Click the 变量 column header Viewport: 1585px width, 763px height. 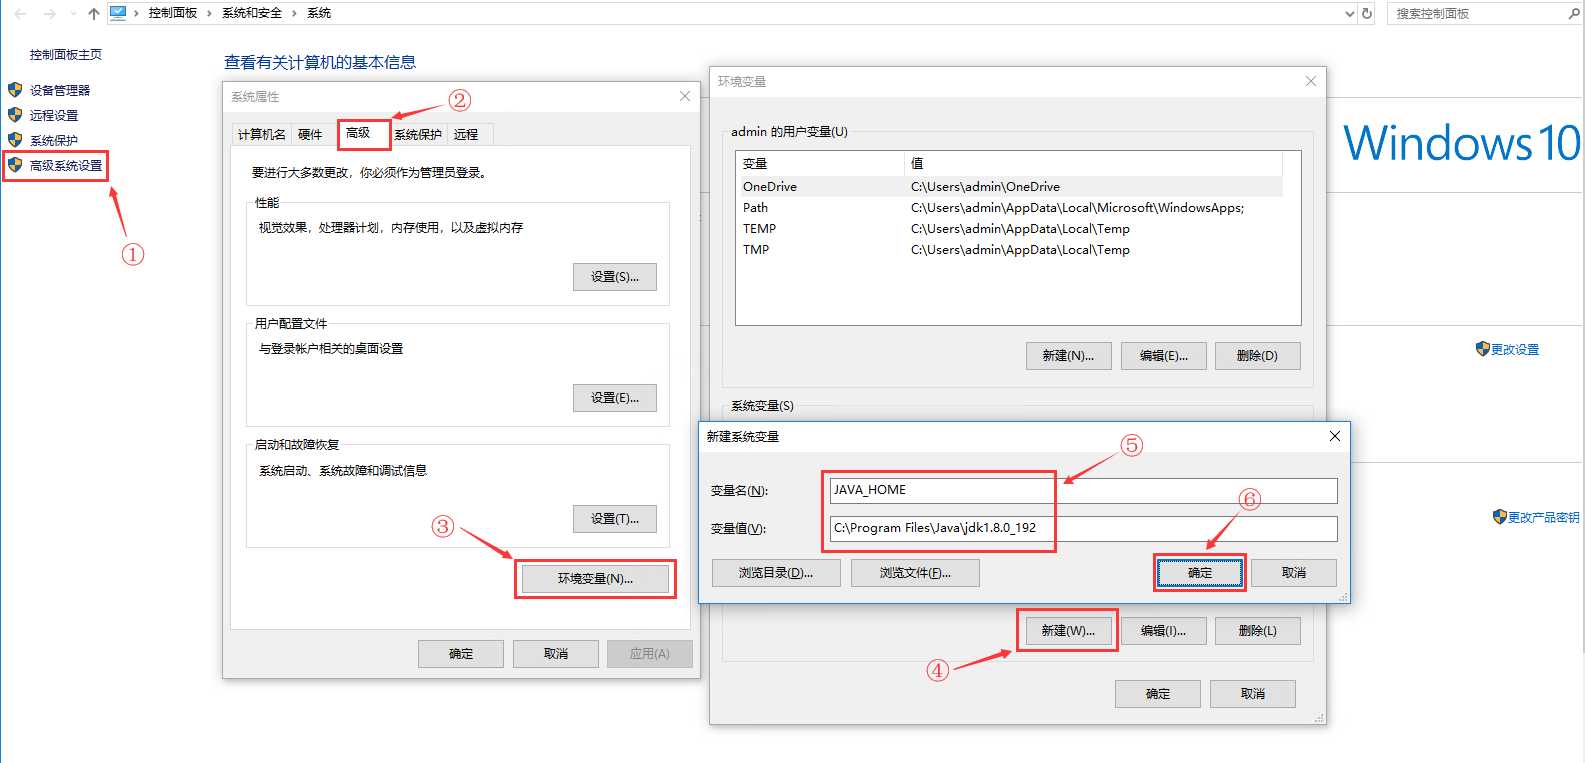pos(820,164)
